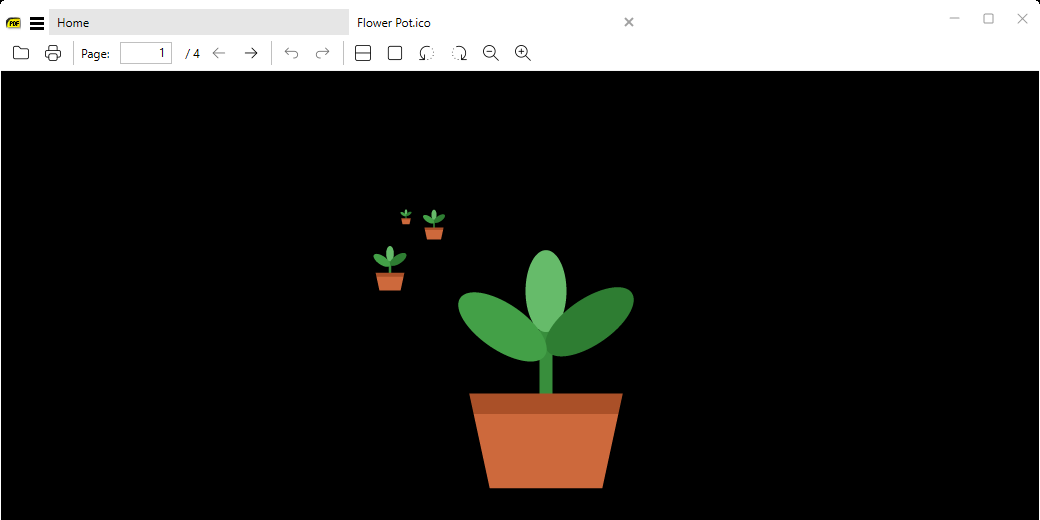Click the redo arrow icon
The height and width of the screenshot is (520, 1040).
(x=322, y=53)
